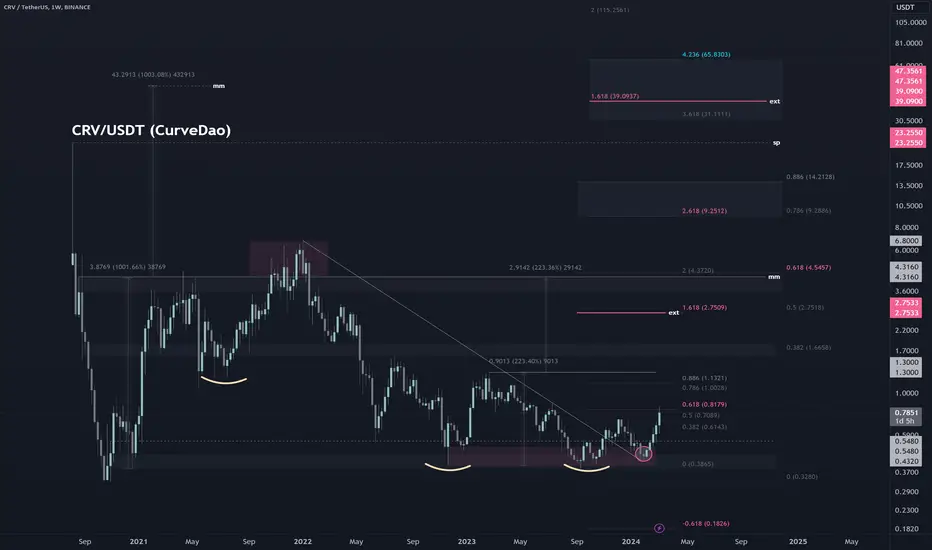Click the purple lightning event icon
The width and height of the screenshot is (932, 550).
click(659, 528)
